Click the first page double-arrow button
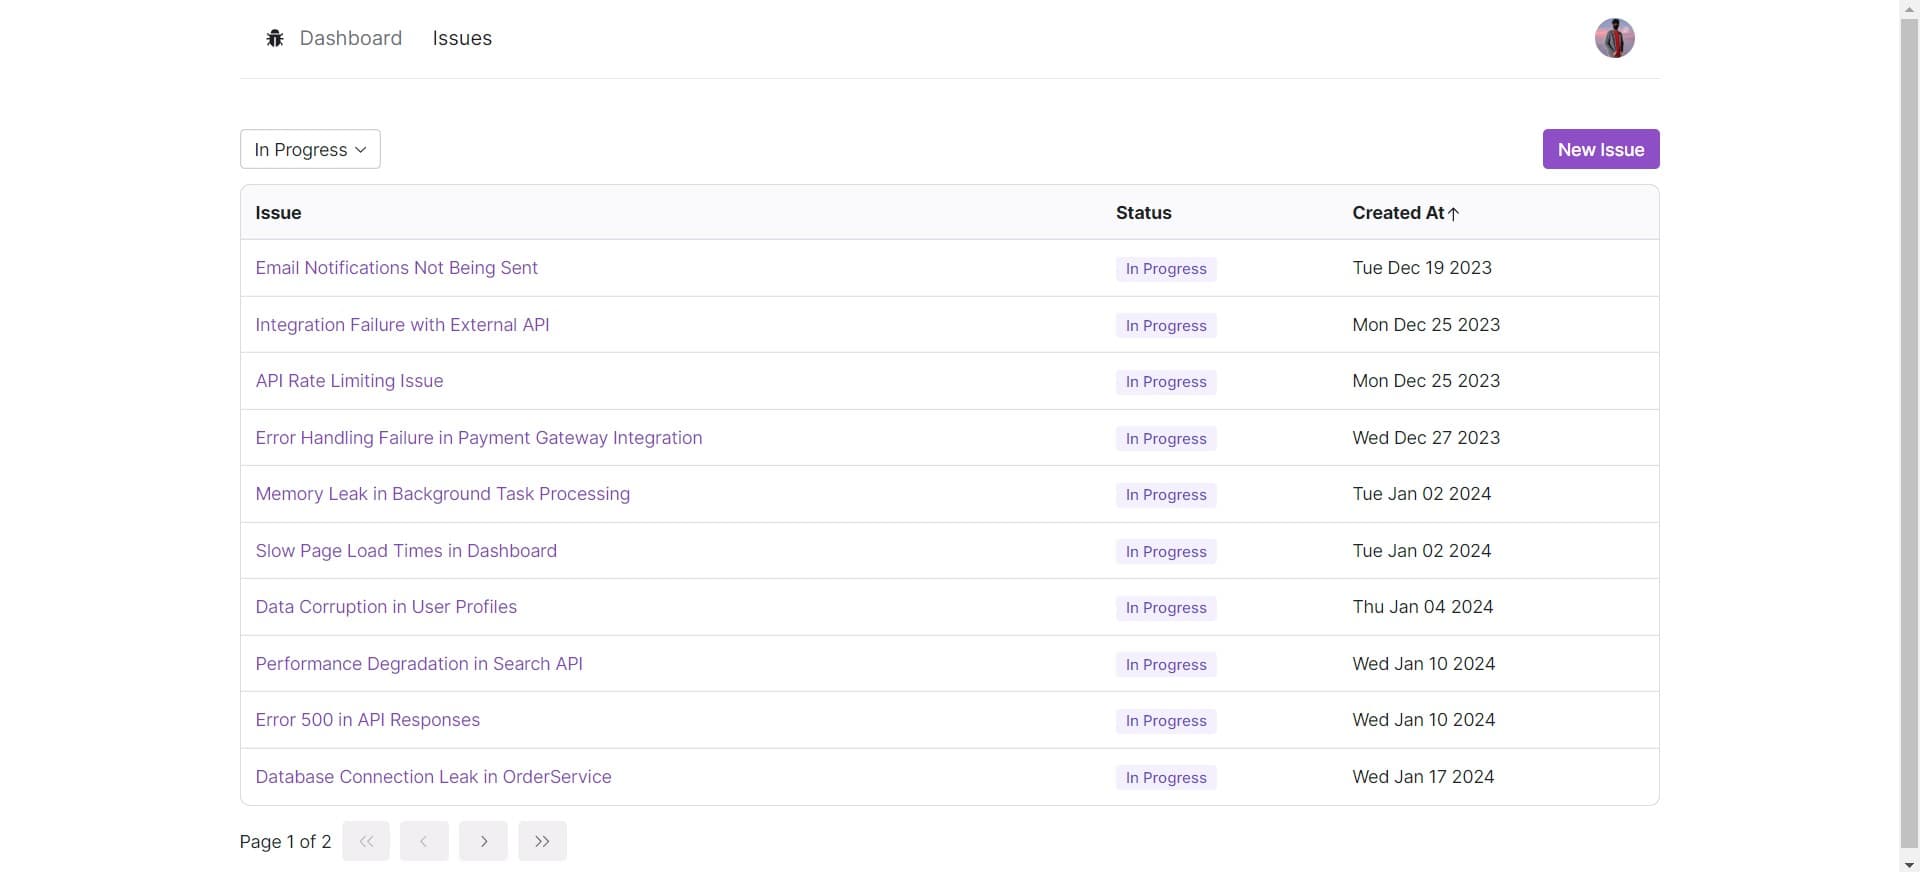This screenshot has height=872, width=1920. (366, 841)
